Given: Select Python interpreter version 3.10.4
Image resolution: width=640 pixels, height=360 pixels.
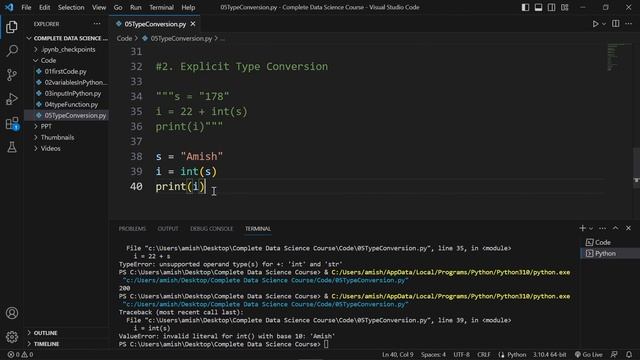Looking at the screenshot, I should [x=549, y=355].
